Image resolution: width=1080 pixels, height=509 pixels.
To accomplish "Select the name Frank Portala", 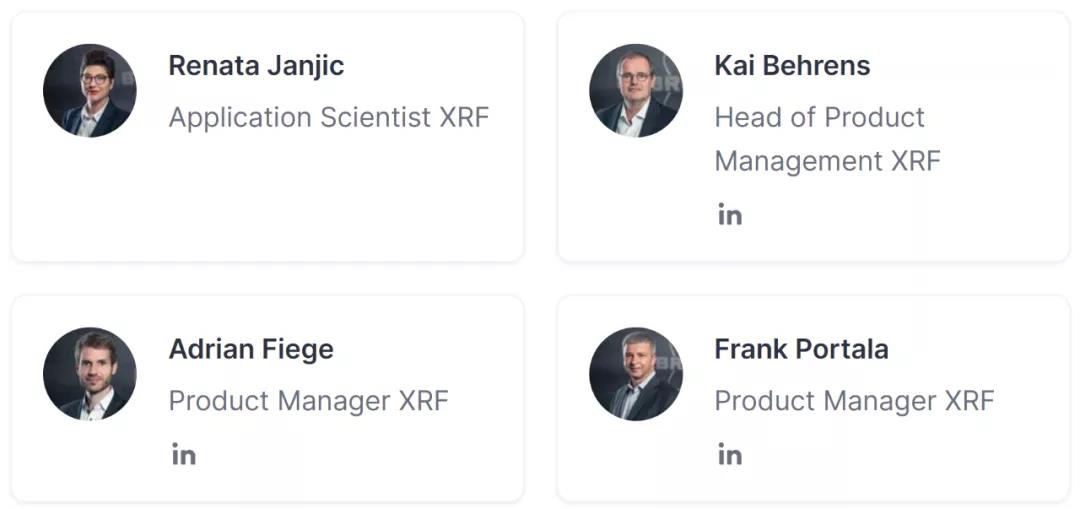I will tap(801, 350).
